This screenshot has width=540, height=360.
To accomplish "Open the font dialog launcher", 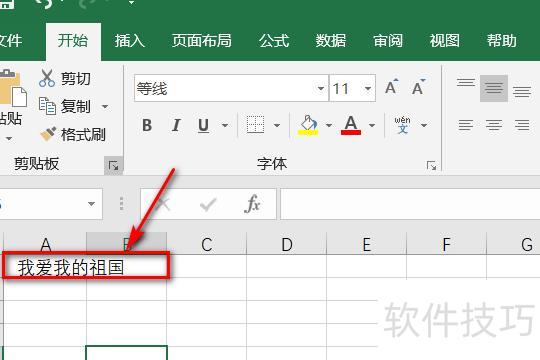I will pyautogui.click(x=431, y=166).
